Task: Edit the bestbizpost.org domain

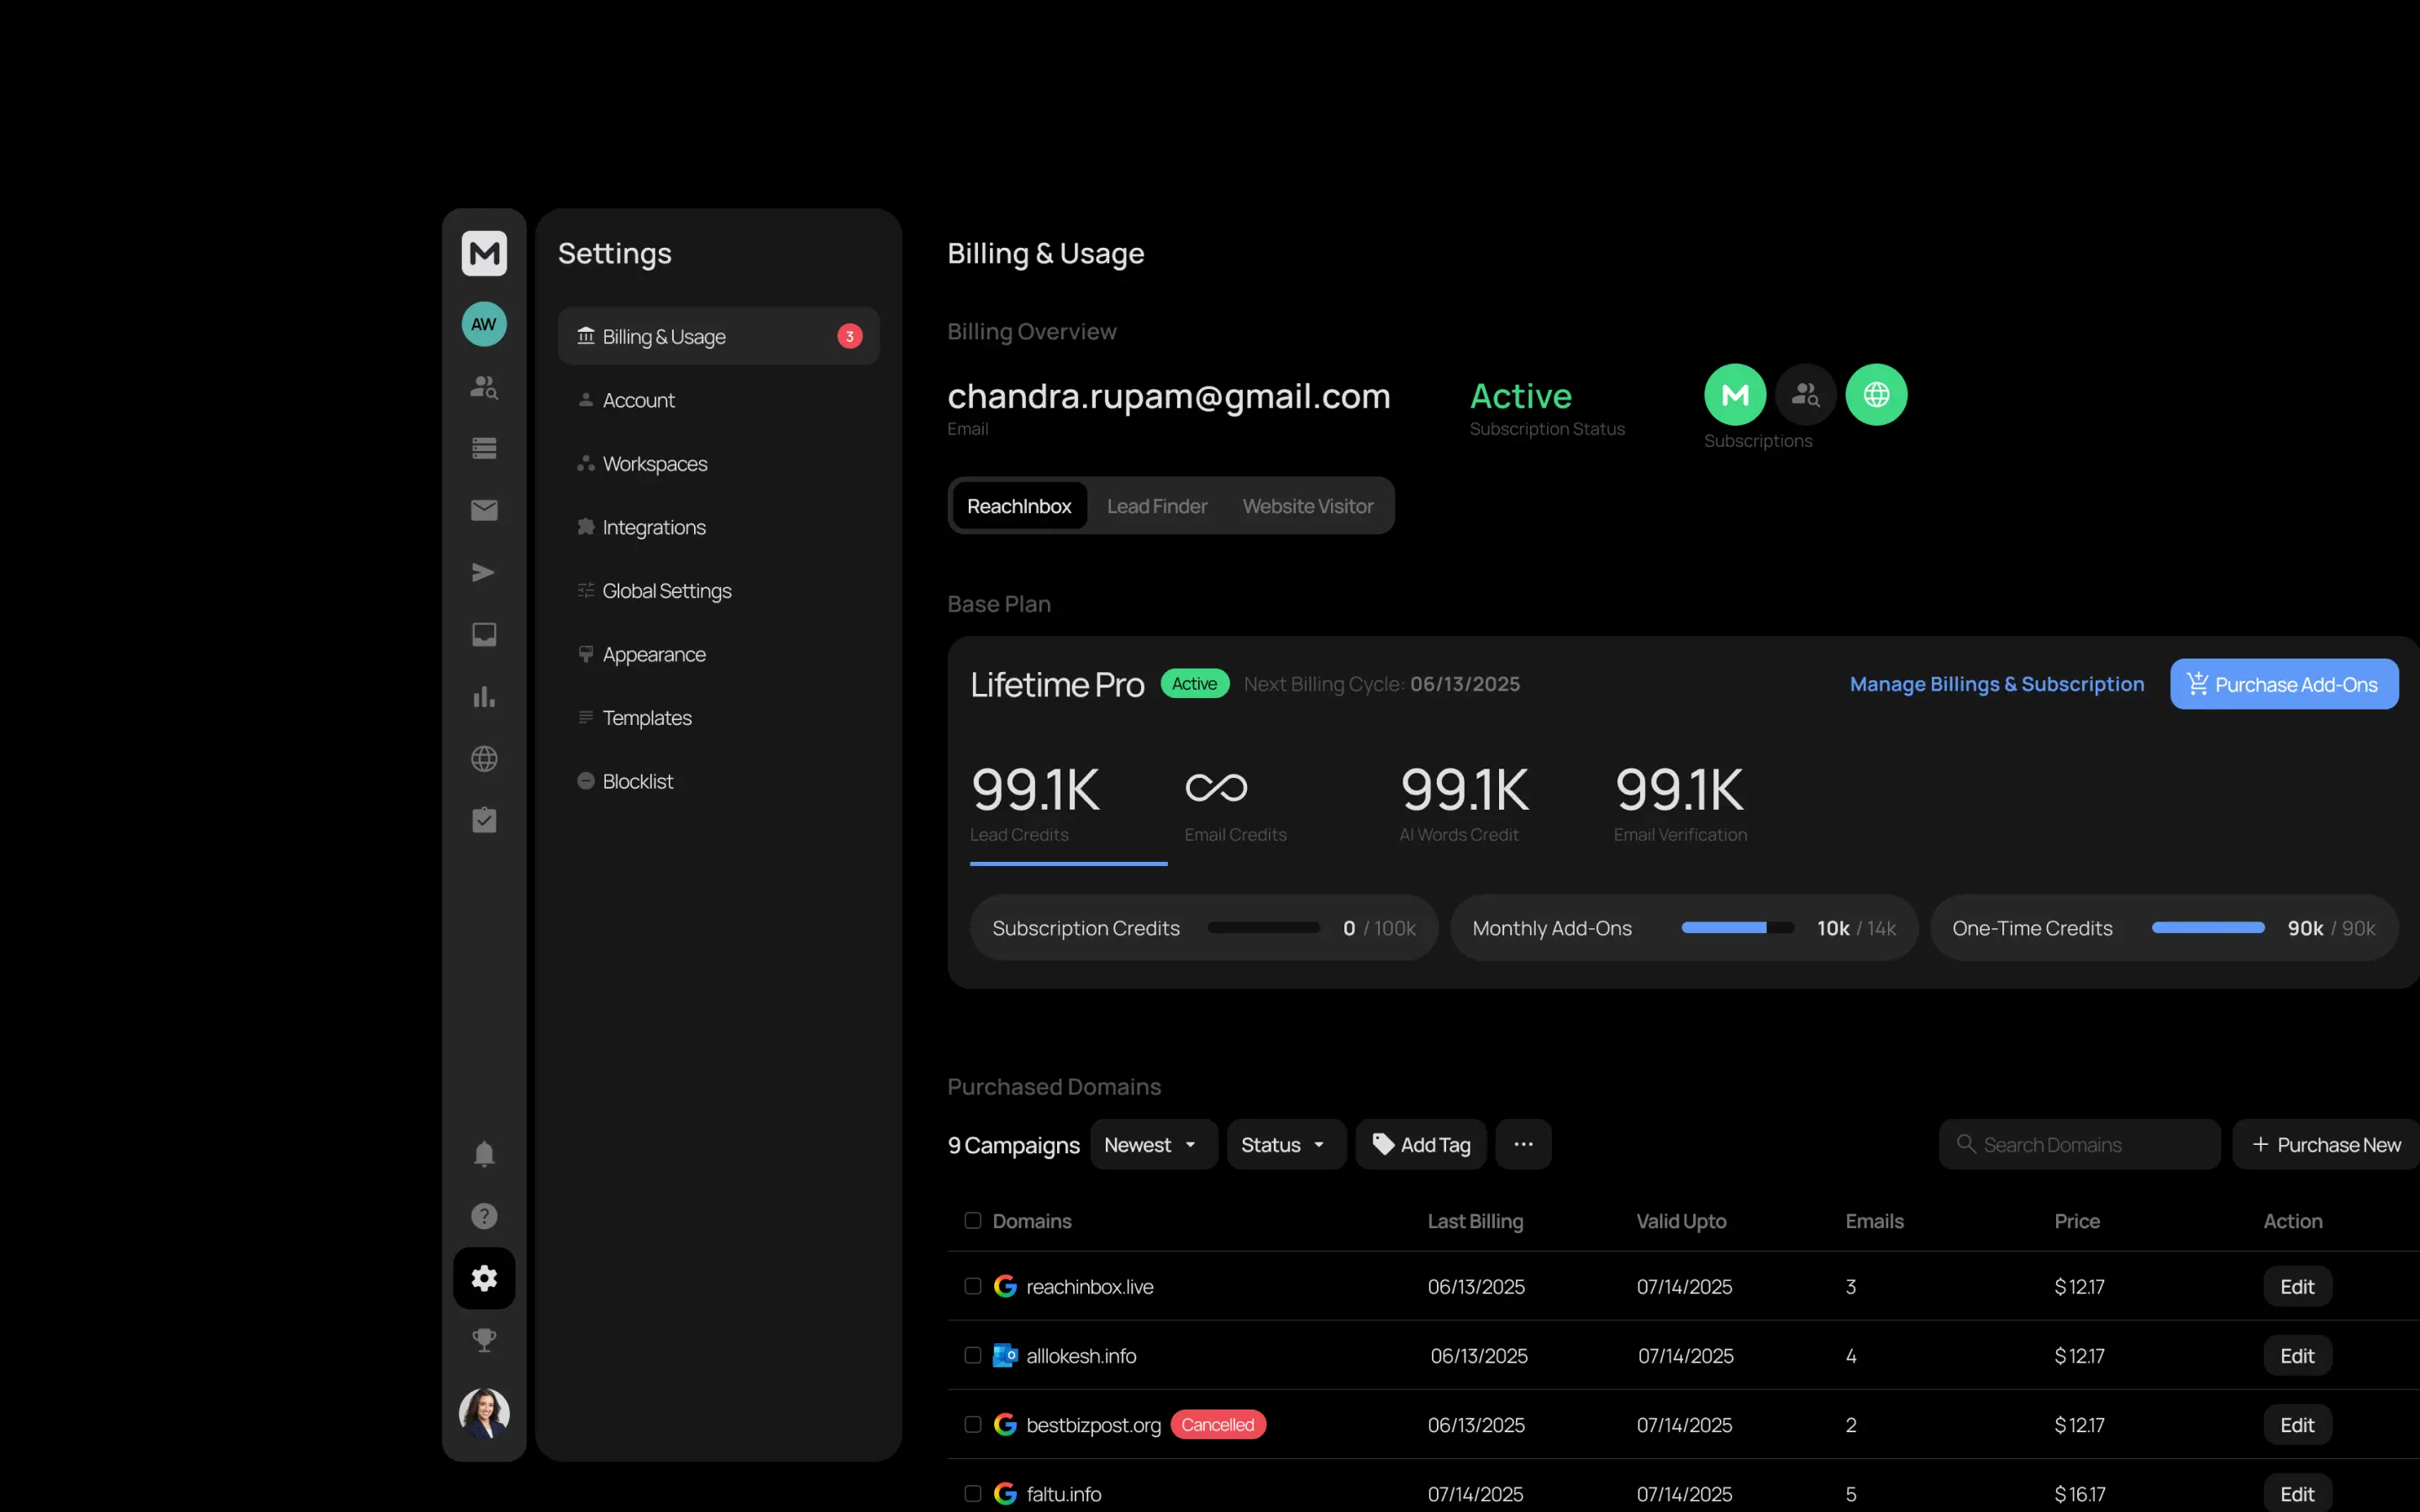Action: (x=2297, y=1424)
